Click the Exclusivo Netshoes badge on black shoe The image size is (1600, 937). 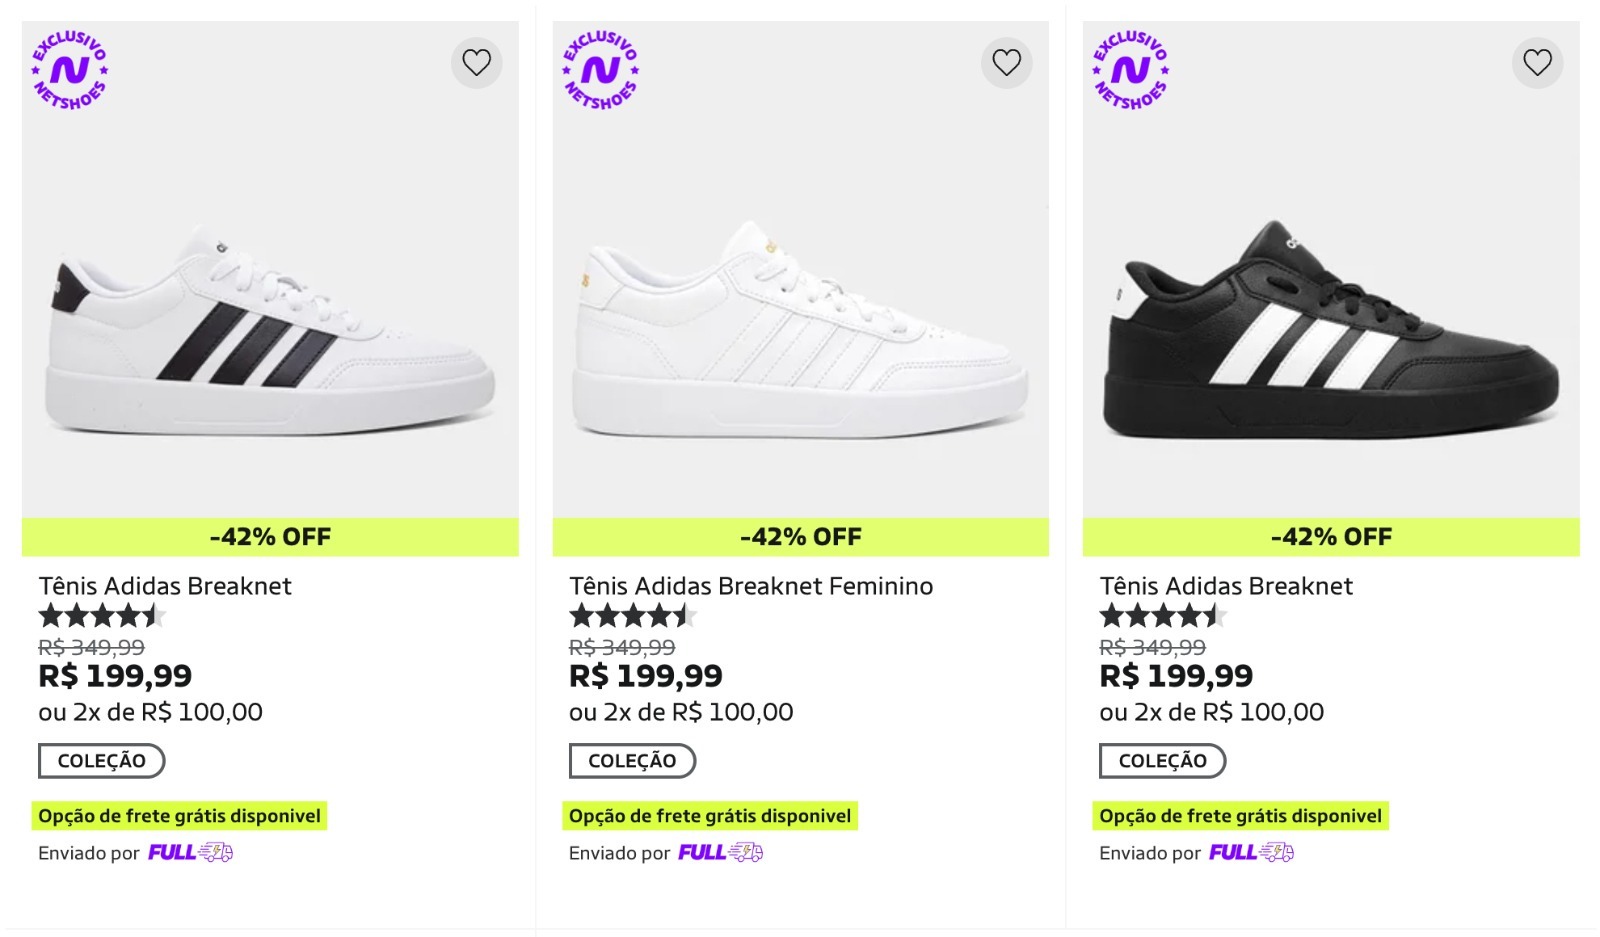pyautogui.click(x=1131, y=70)
